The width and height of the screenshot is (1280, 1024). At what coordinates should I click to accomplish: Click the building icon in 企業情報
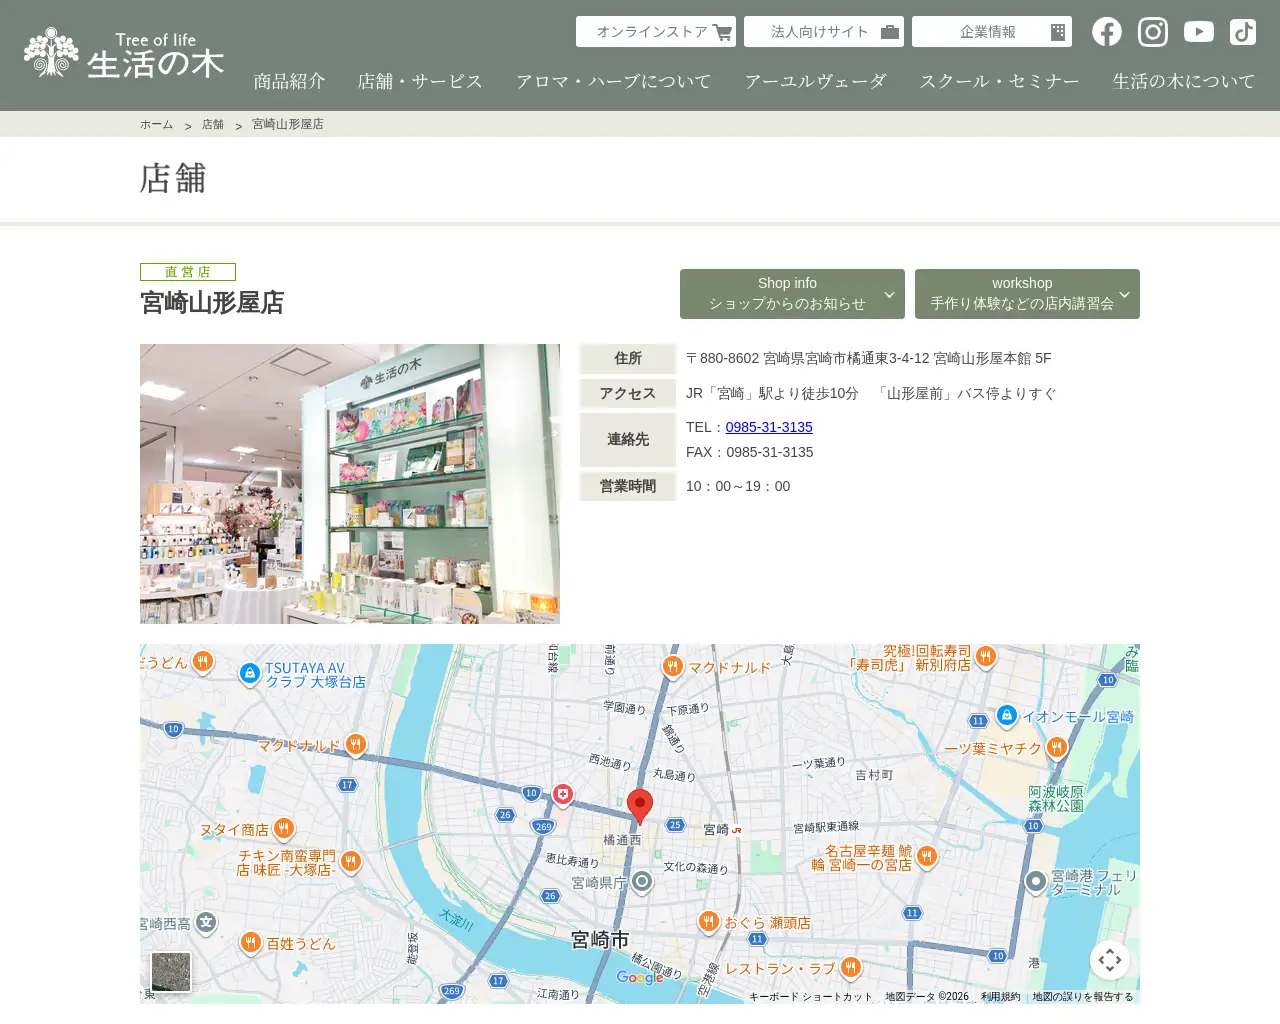pos(1058,32)
